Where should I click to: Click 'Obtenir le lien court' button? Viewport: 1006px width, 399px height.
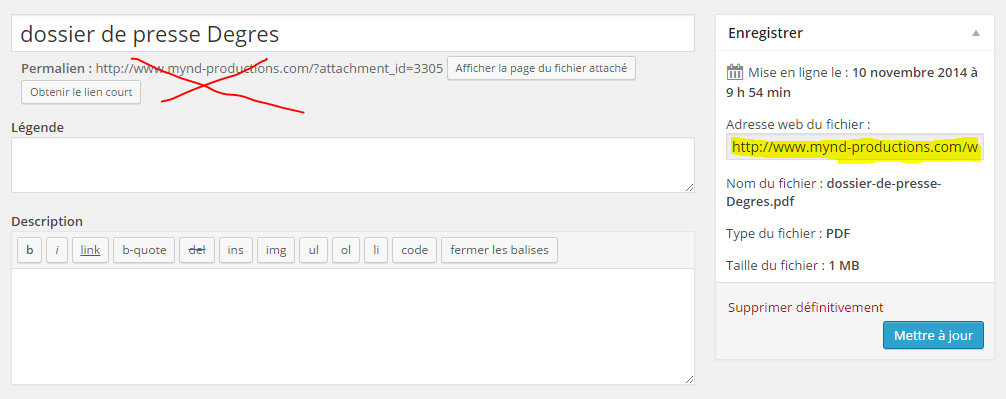pyautogui.click(x=81, y=92)
